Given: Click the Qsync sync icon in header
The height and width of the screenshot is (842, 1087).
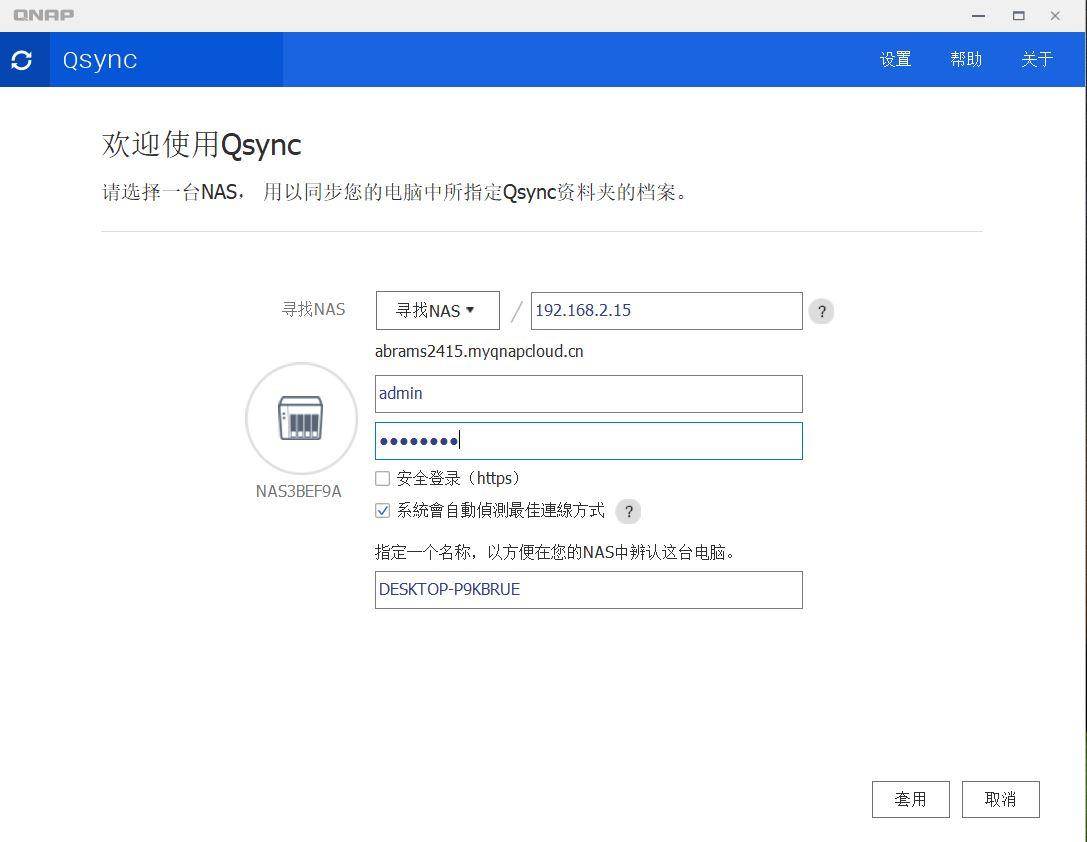Looking at the screenshot, I should click(x=21, y=59).
